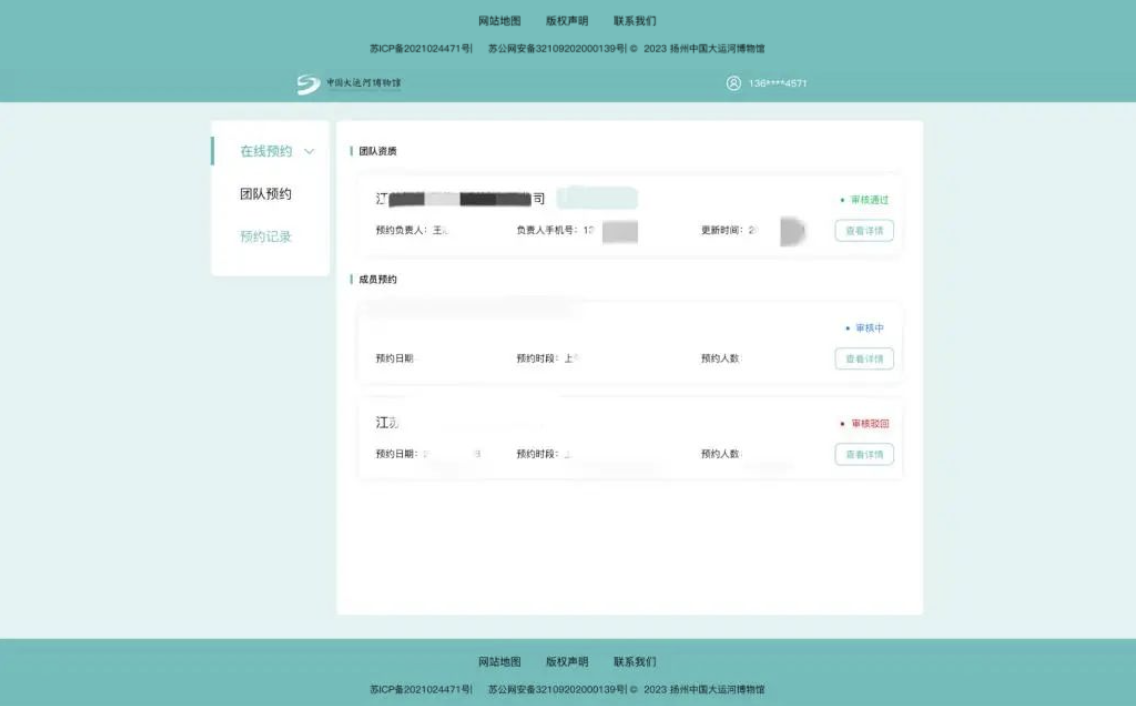Screen dimensions: 1136x706
Task: Open 团队预约 in the sidebar
Action: [x=265, y=194]
